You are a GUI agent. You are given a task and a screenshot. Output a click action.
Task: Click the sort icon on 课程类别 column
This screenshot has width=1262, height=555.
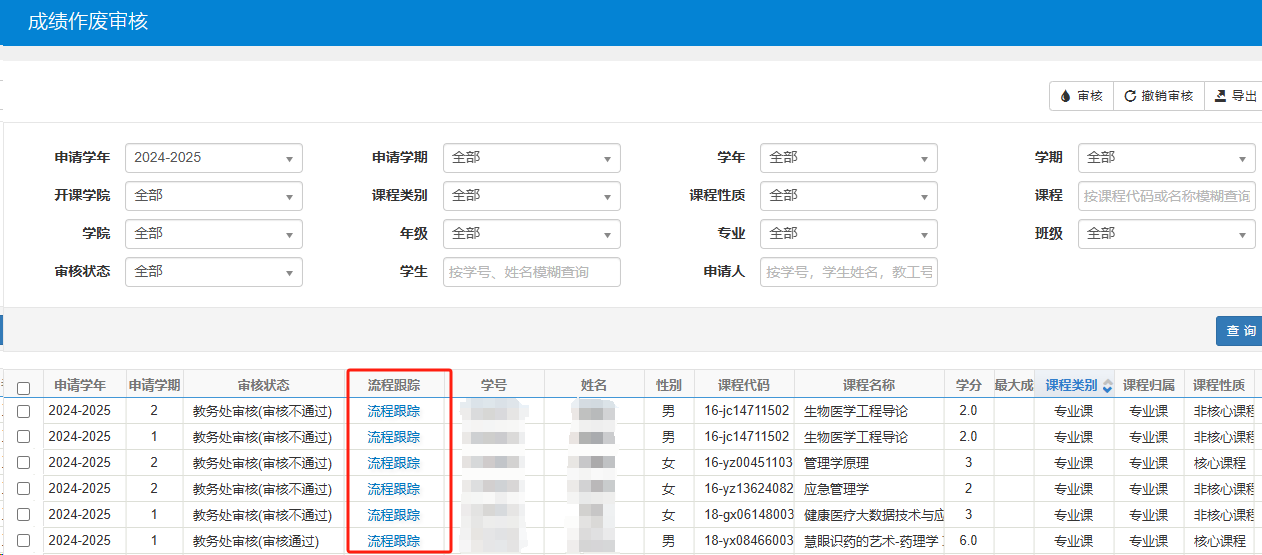(1107, 386)
